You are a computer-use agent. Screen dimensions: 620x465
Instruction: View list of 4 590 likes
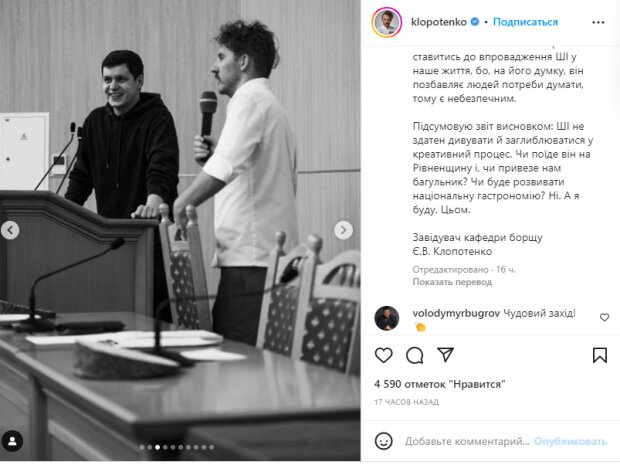point(439,384)
